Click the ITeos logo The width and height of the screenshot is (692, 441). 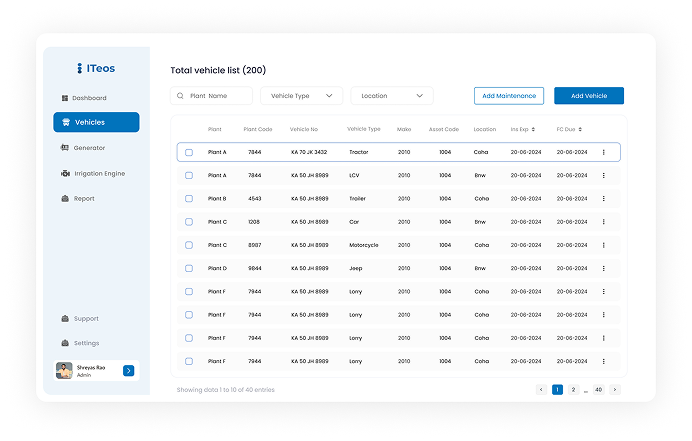click(96, 68)
